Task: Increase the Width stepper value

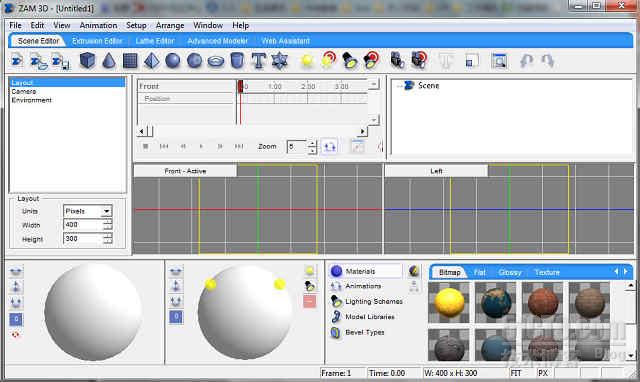Action: (108, 222)
